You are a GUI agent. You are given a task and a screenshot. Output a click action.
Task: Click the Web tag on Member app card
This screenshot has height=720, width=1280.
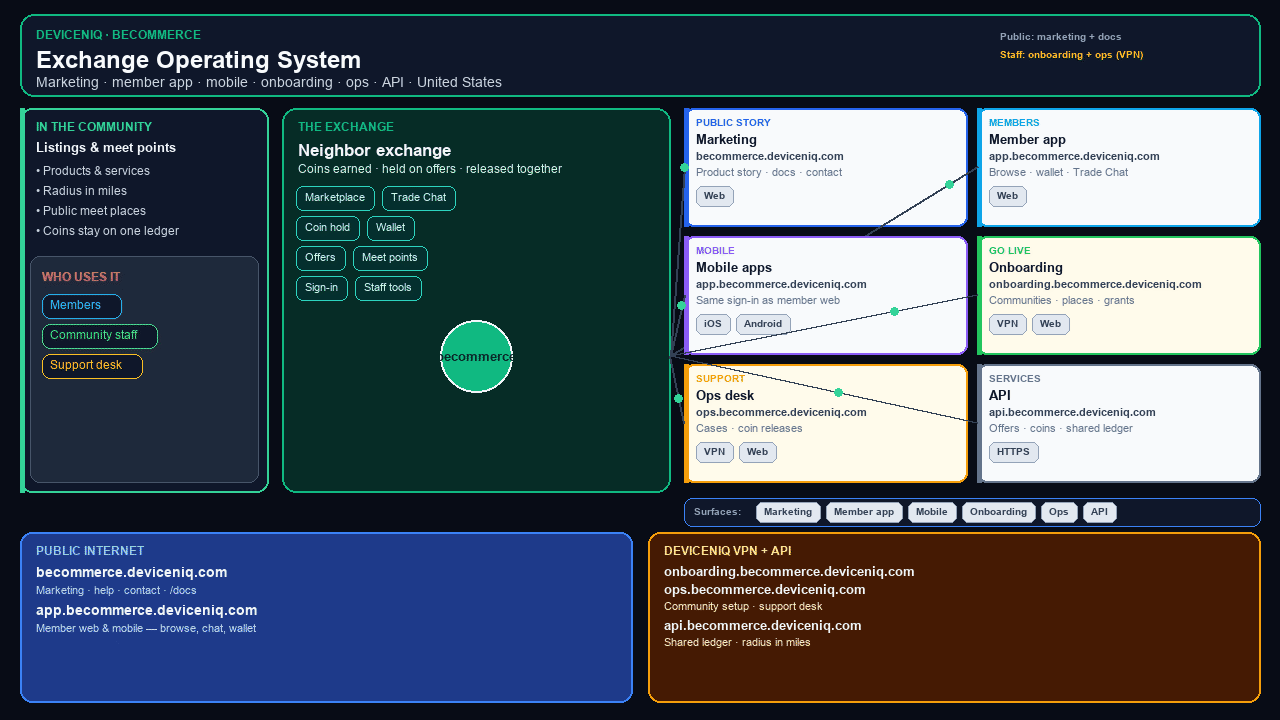click(1008, 196)
